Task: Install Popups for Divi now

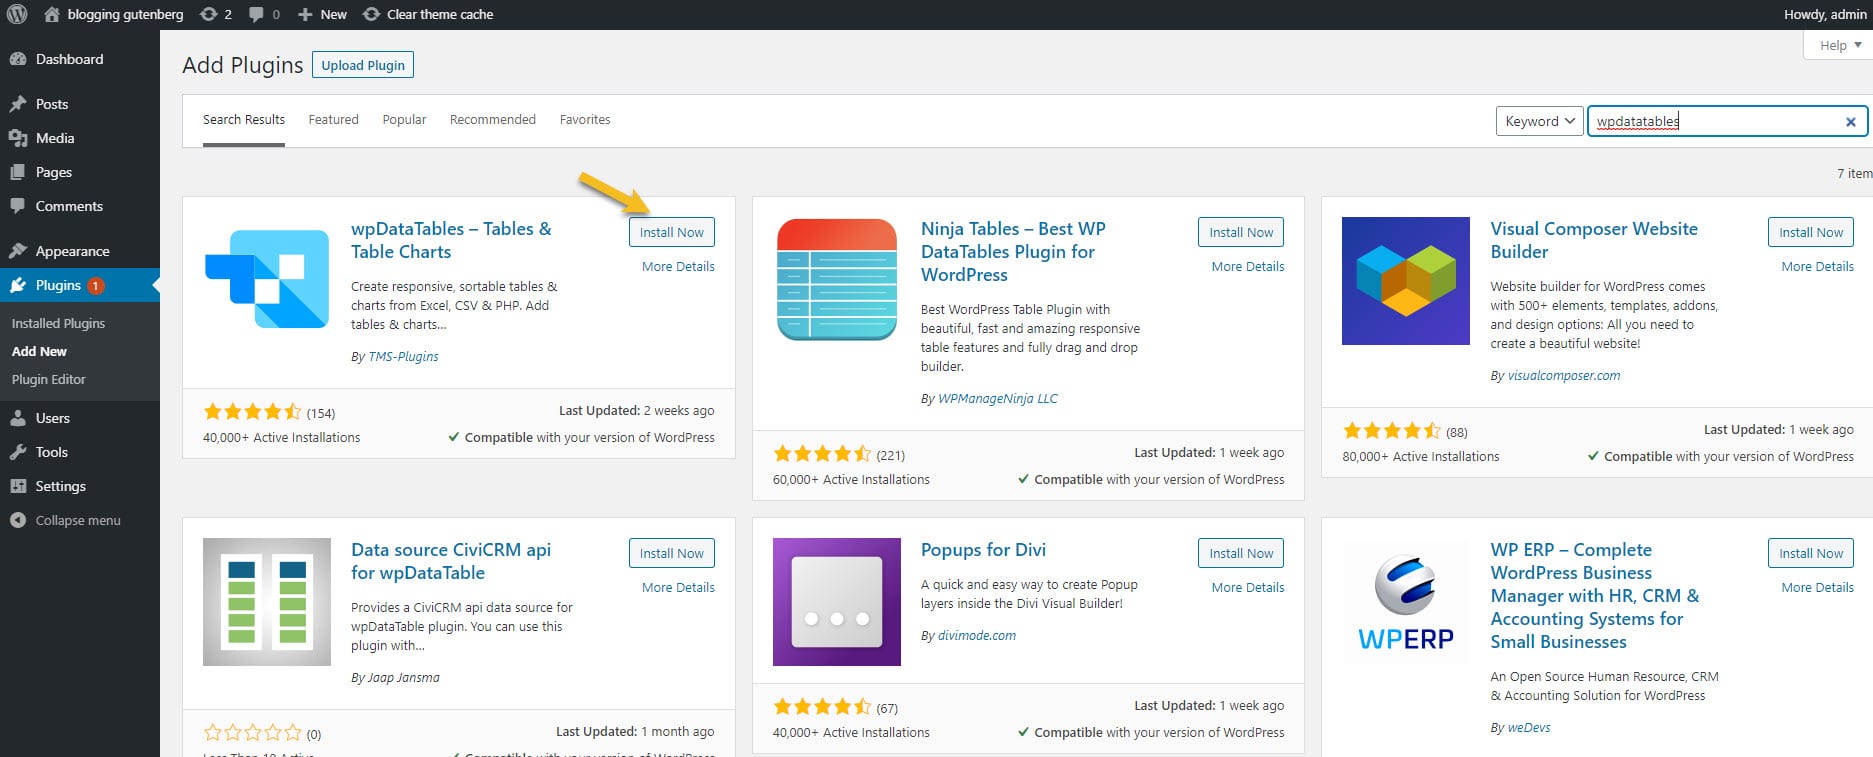Action: 1241,553
